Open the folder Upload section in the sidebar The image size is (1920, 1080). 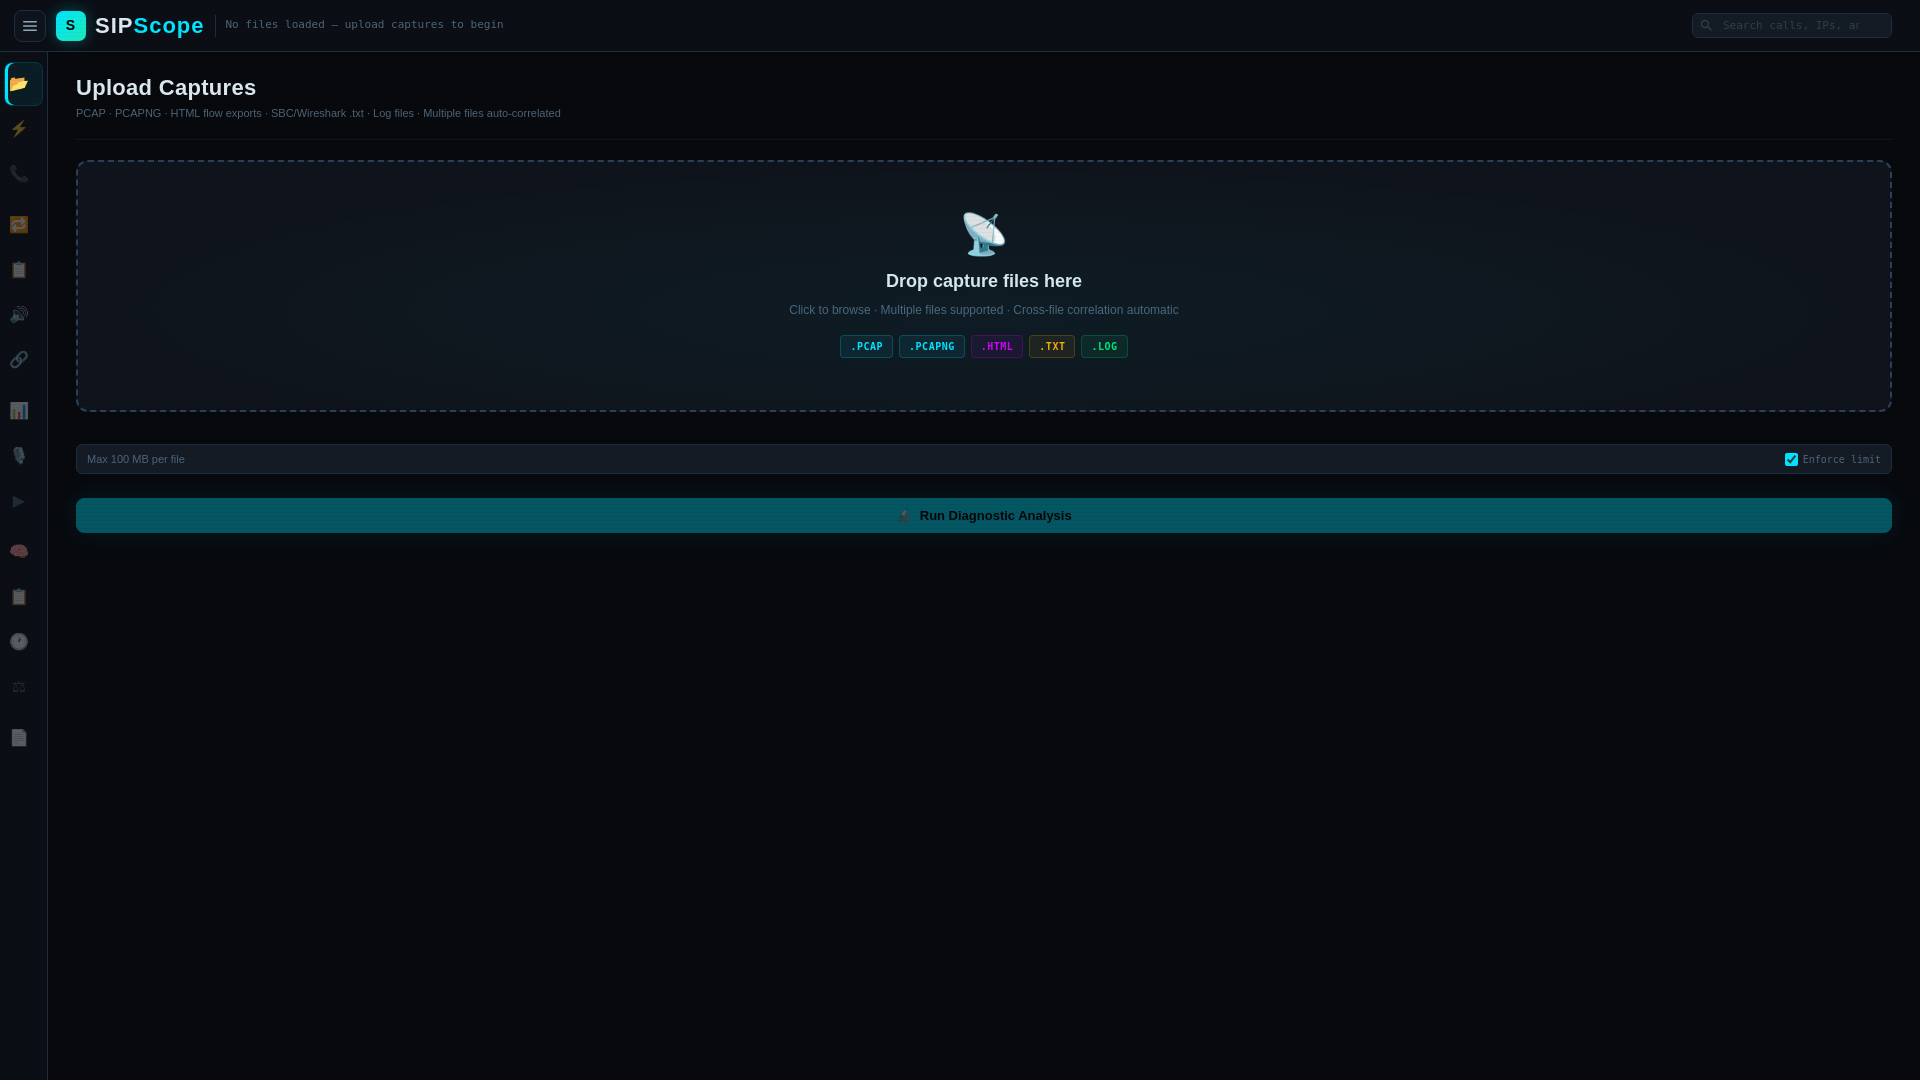coord(24,84)
